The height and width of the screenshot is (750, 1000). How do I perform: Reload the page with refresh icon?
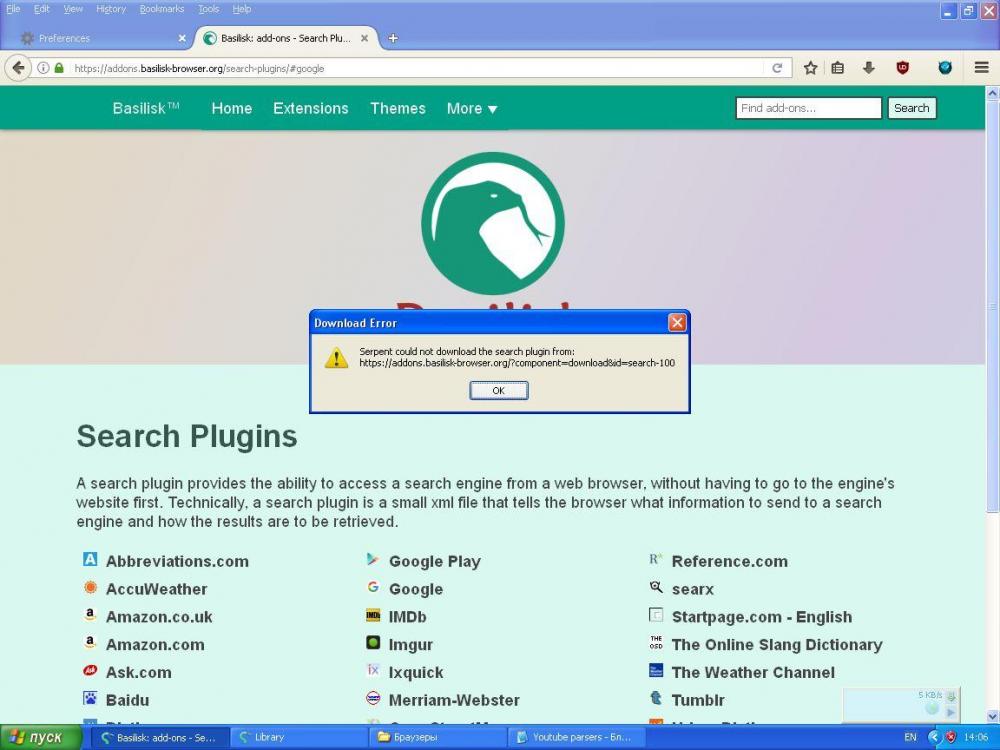tap(777, 68)
